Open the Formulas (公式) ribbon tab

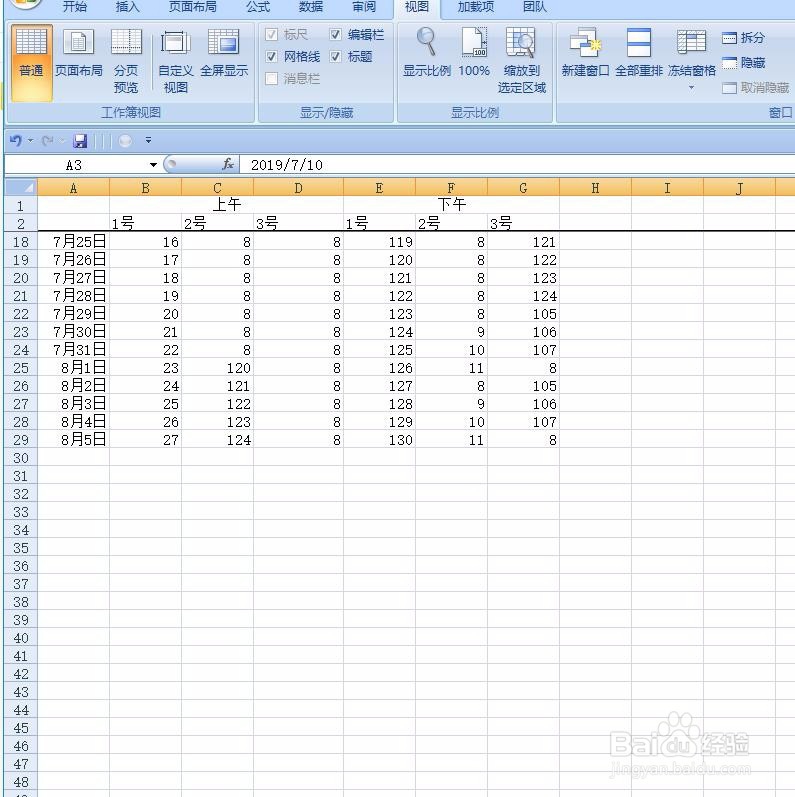(x=258, y=7)
